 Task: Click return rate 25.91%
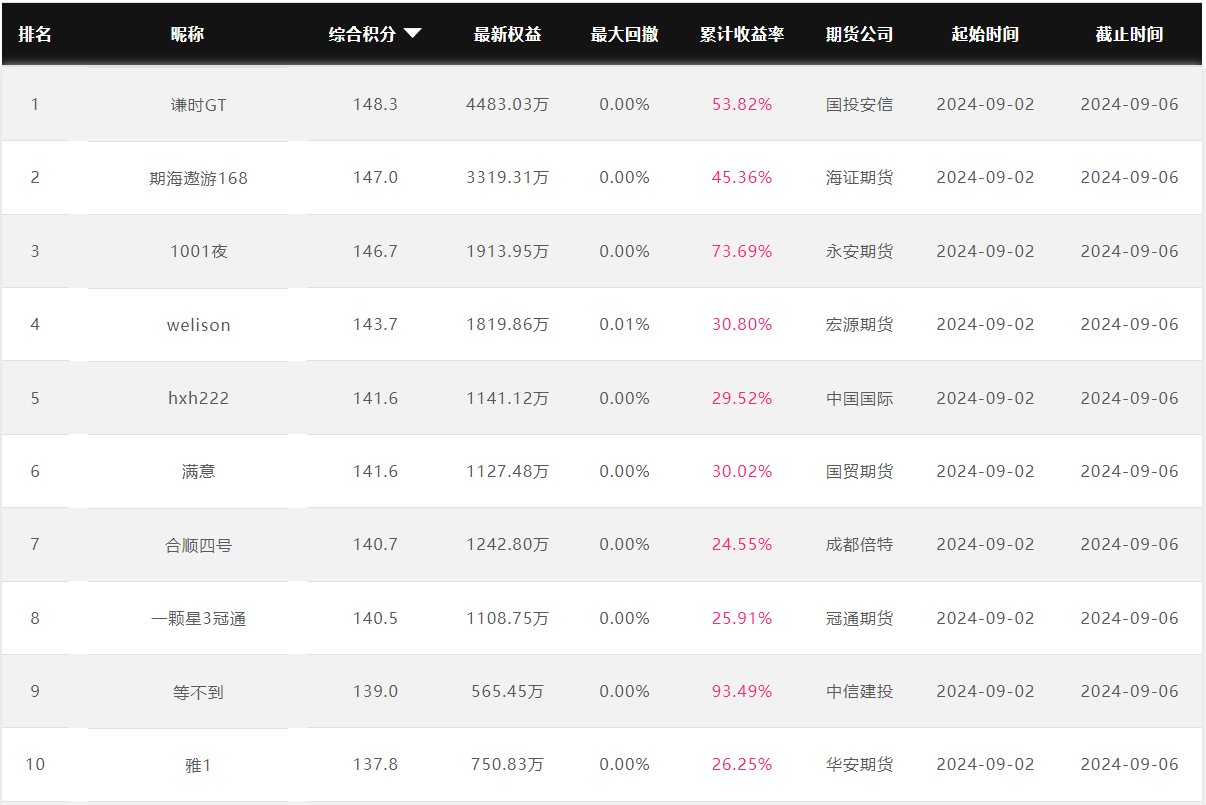(x=742, y=618)
